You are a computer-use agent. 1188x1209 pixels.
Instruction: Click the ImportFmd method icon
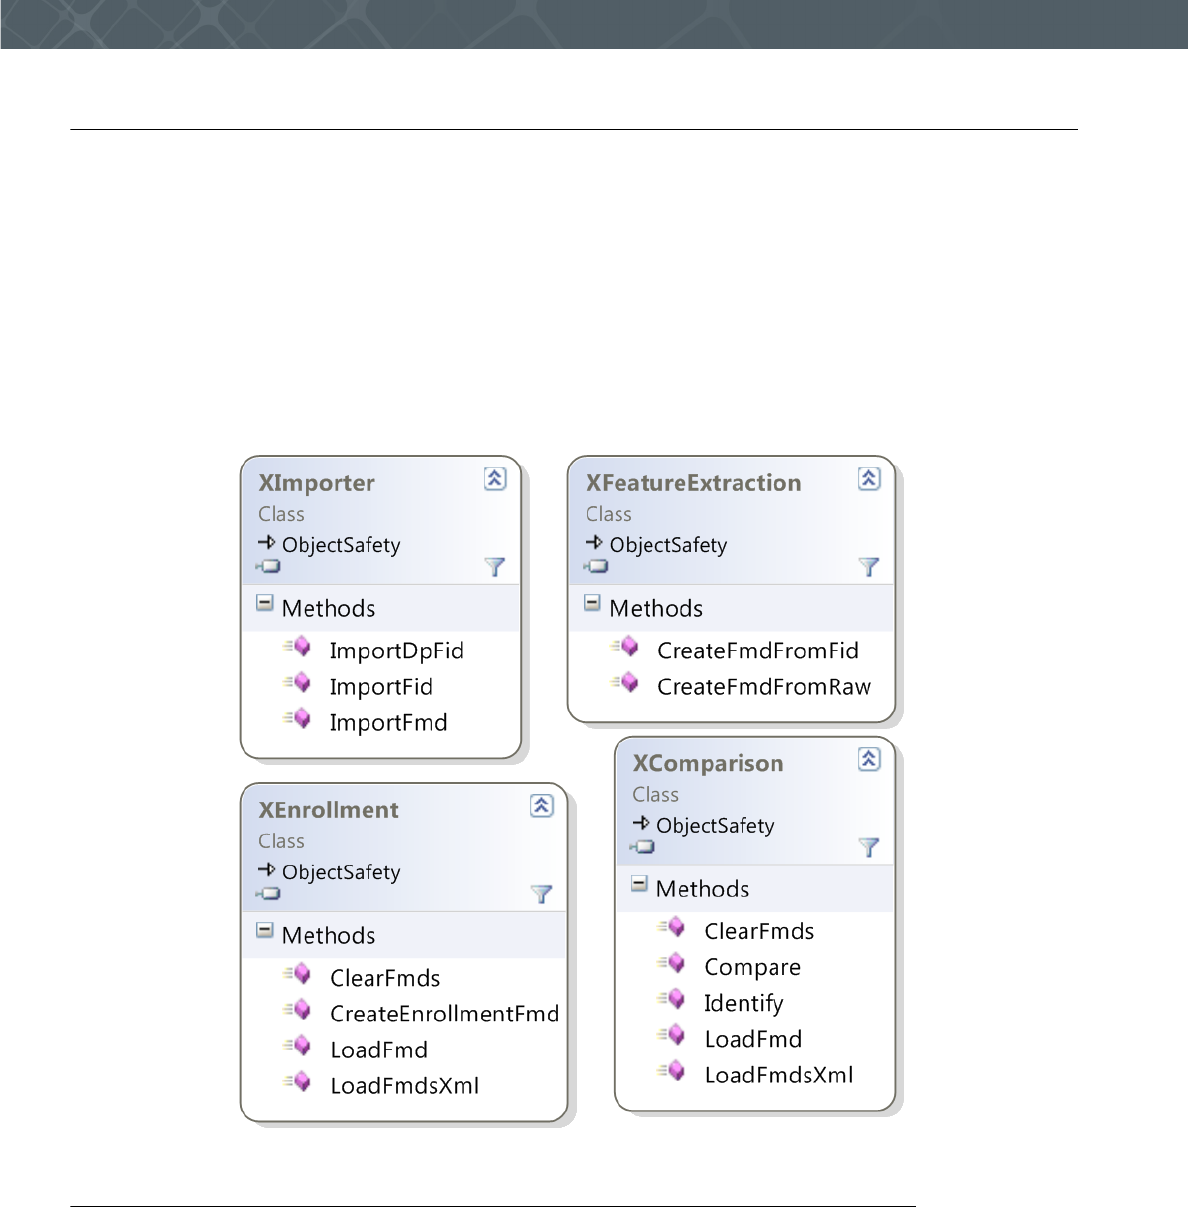coord(297,719)
